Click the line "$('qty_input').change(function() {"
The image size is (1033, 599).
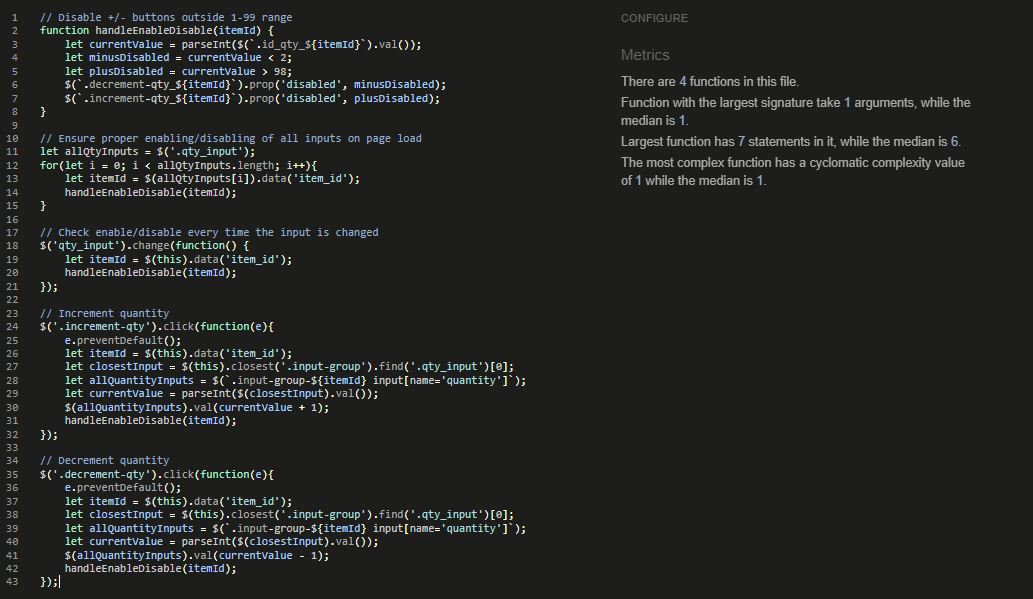pos(144,245)
